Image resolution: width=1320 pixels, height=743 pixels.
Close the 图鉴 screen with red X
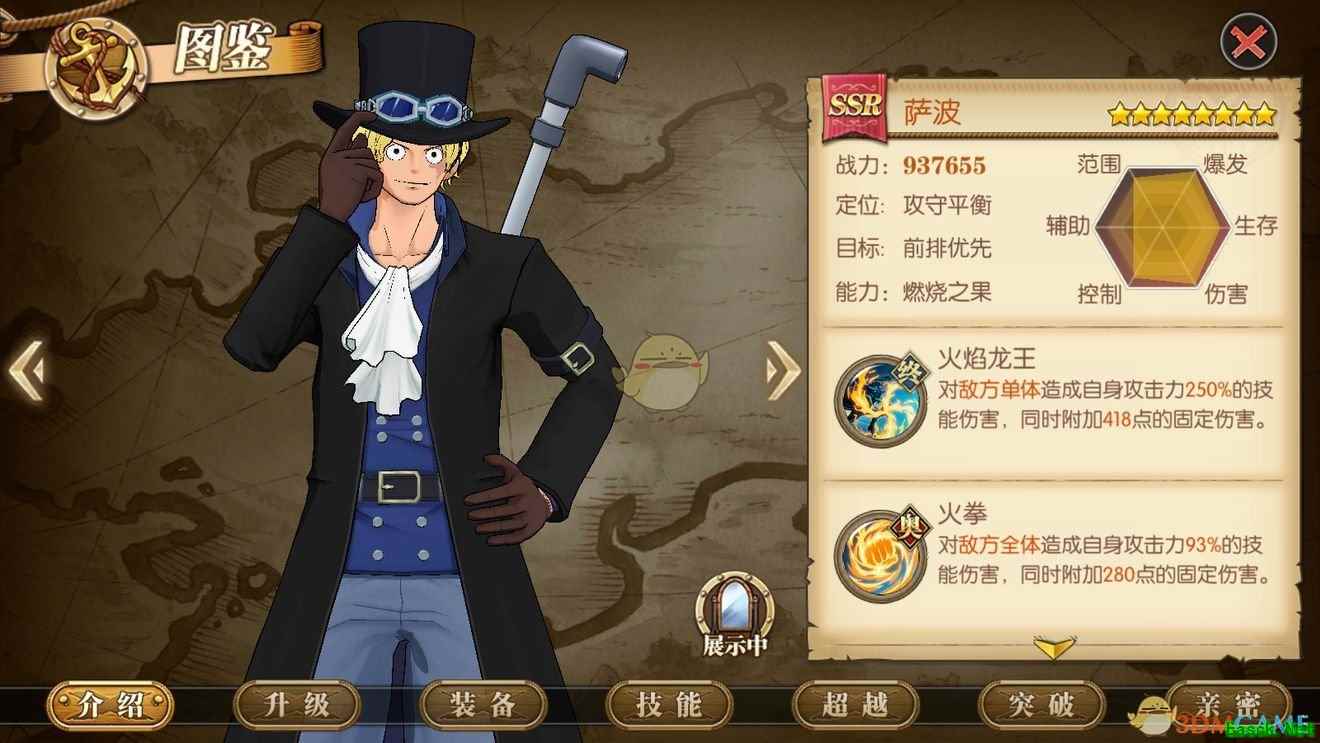point(1248,42)
